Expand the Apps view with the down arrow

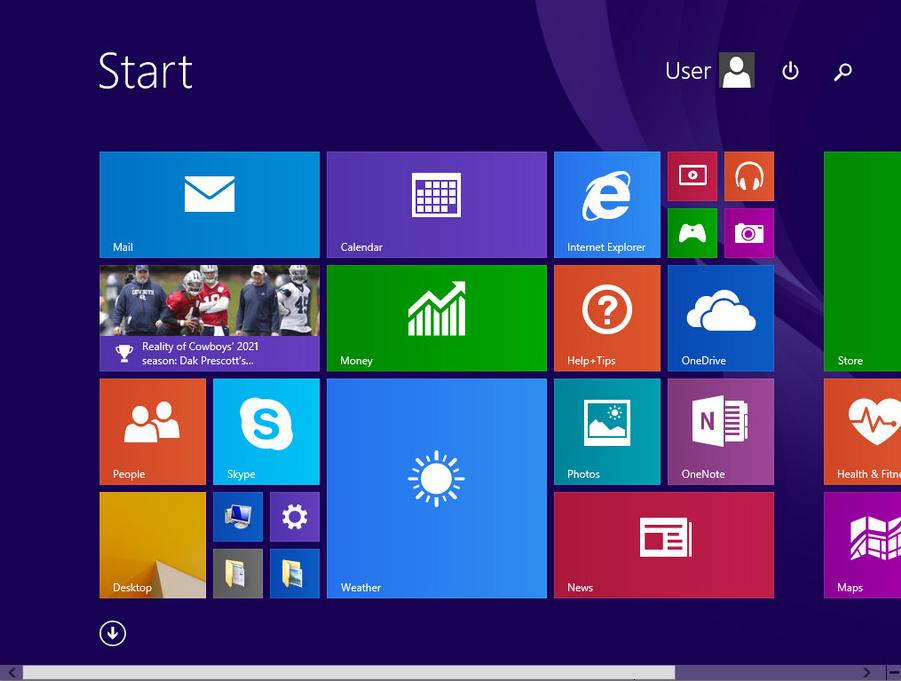tap(113, 634)
